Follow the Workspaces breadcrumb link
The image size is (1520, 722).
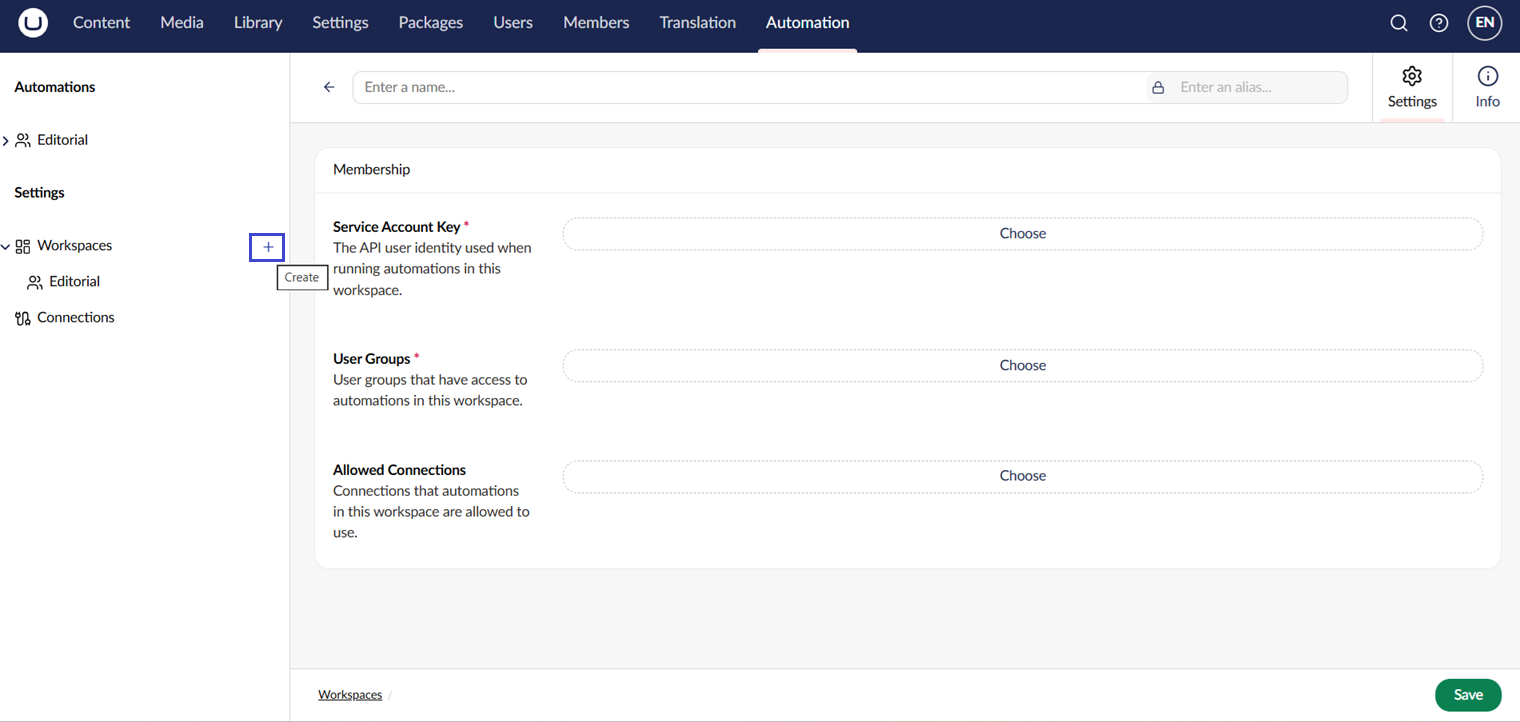click(350, 694)
